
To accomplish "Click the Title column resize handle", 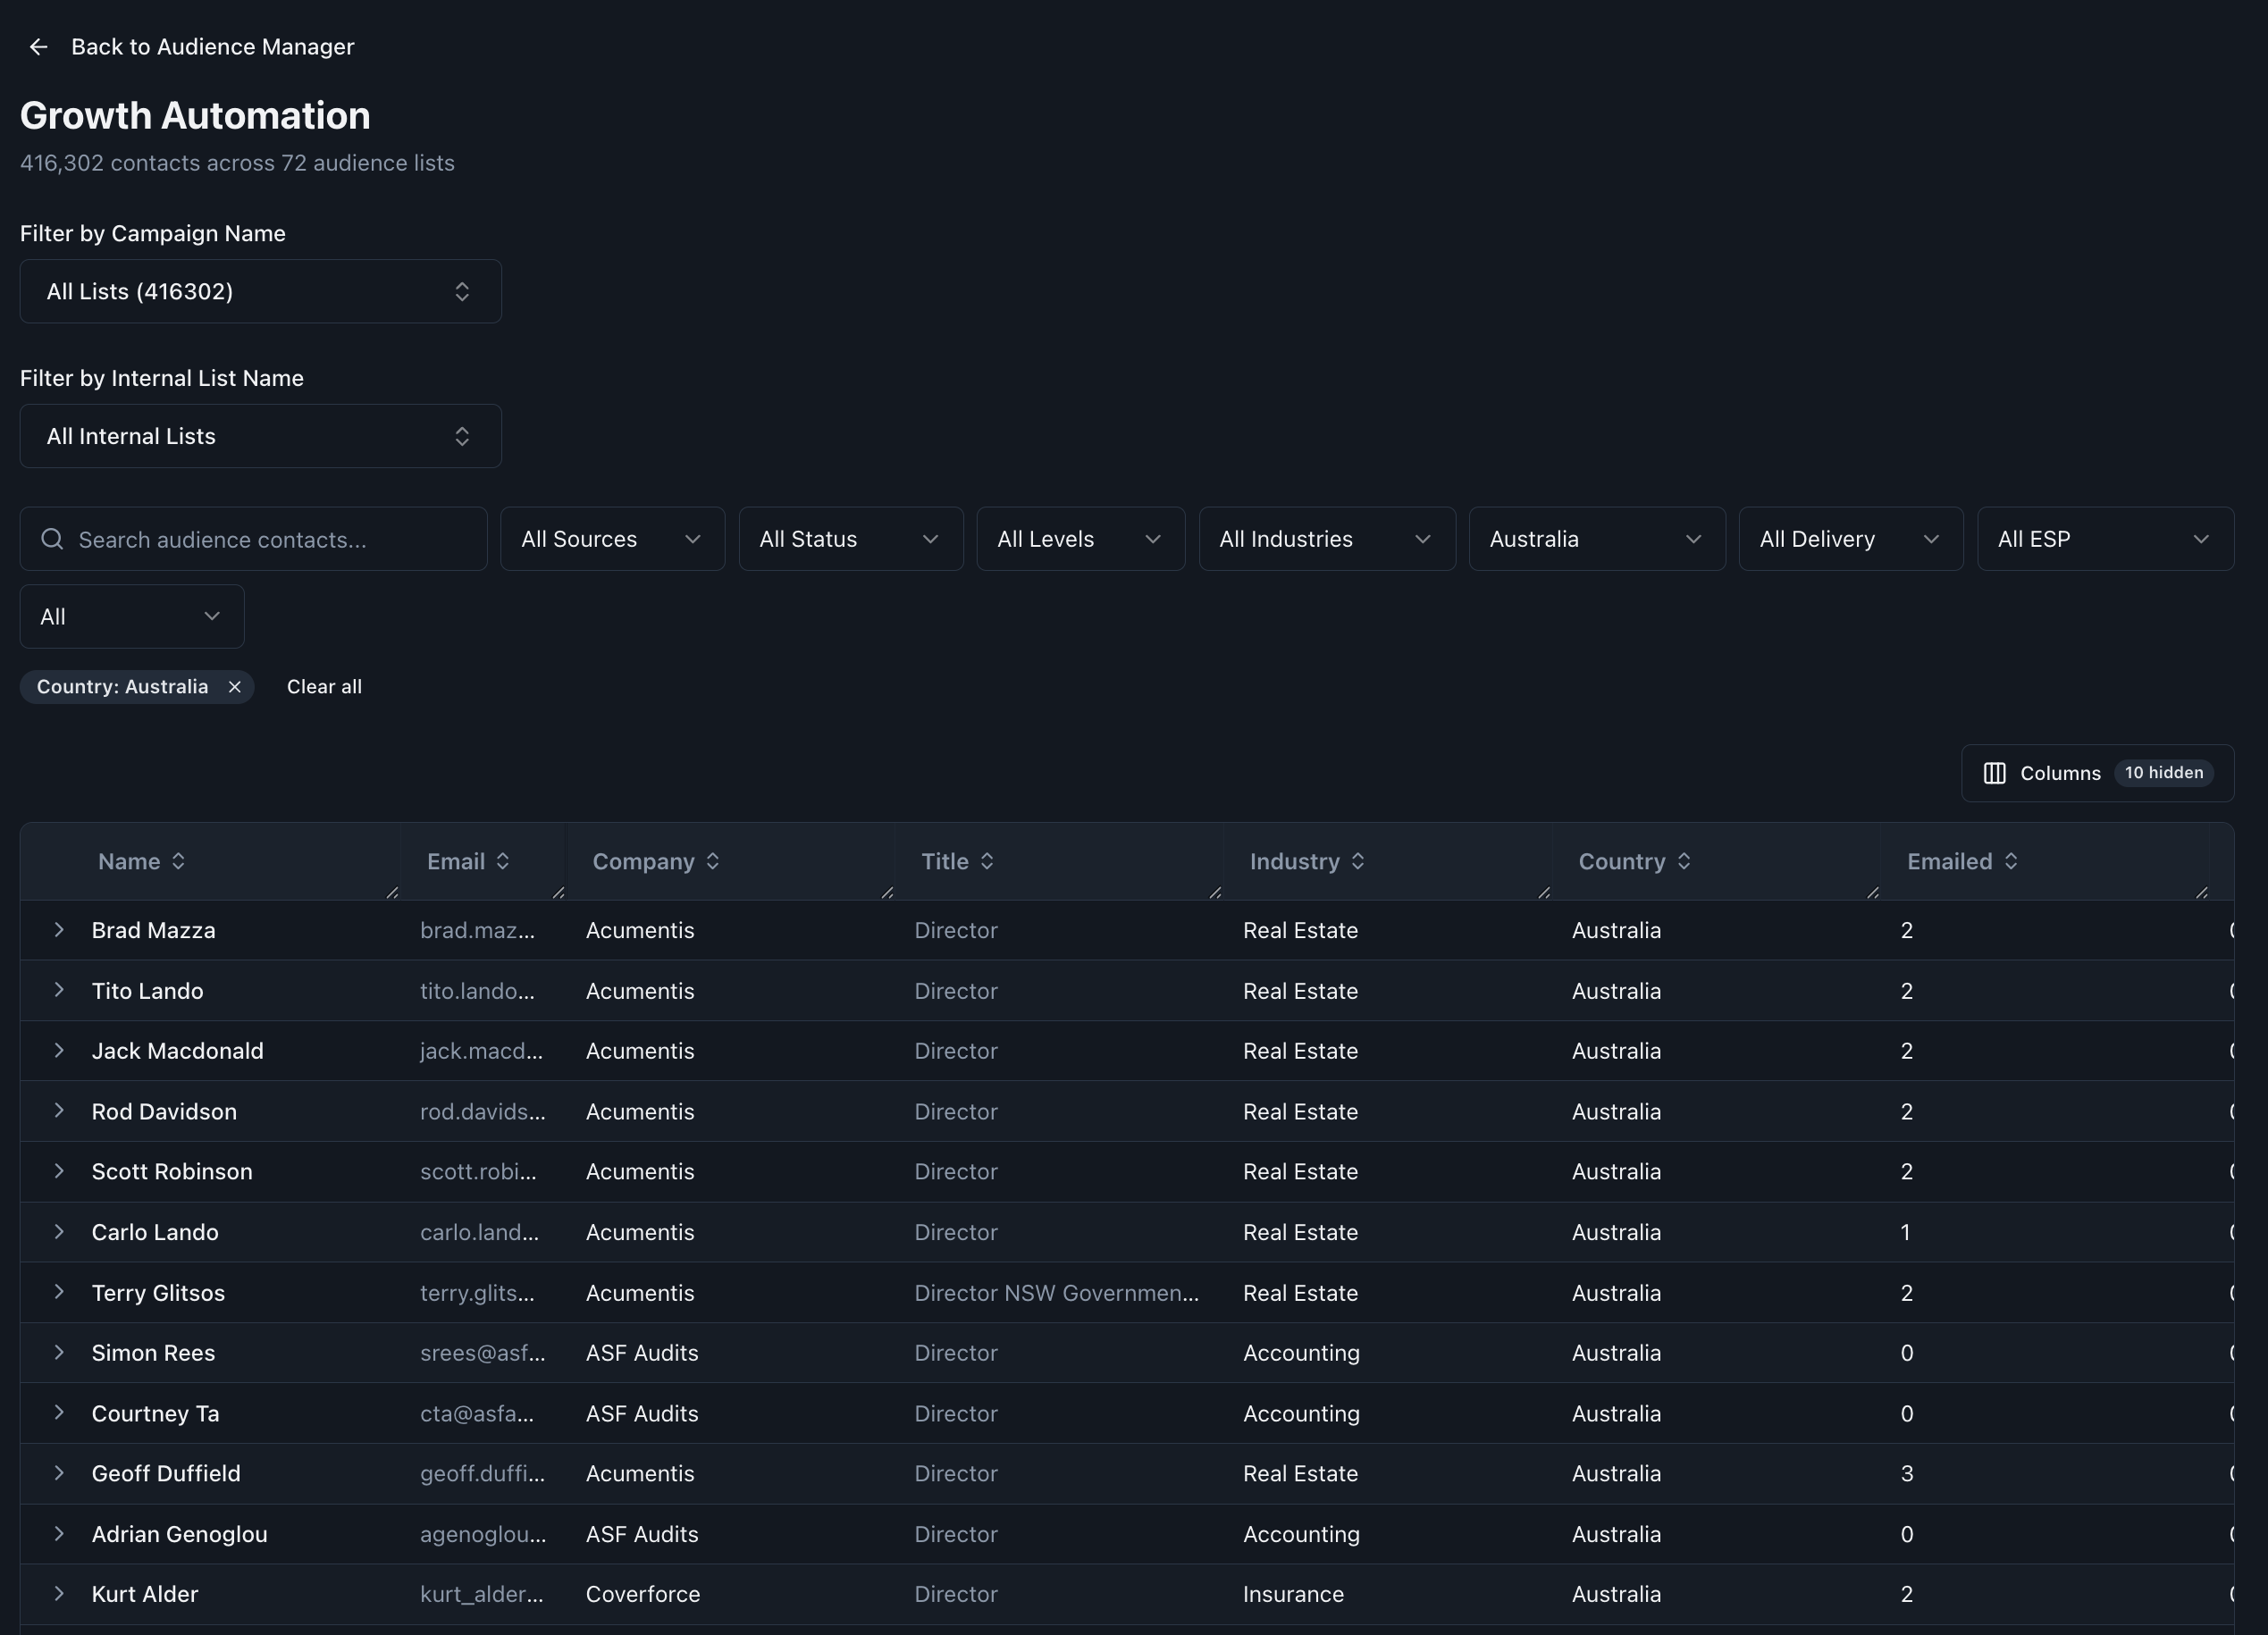I will pos(1215,892).
